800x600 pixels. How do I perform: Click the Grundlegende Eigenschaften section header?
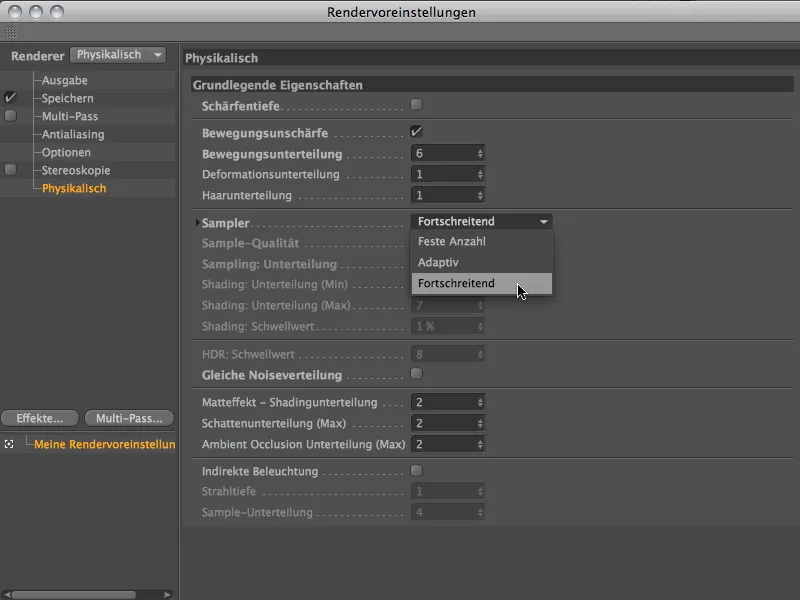tap(492, 85)
